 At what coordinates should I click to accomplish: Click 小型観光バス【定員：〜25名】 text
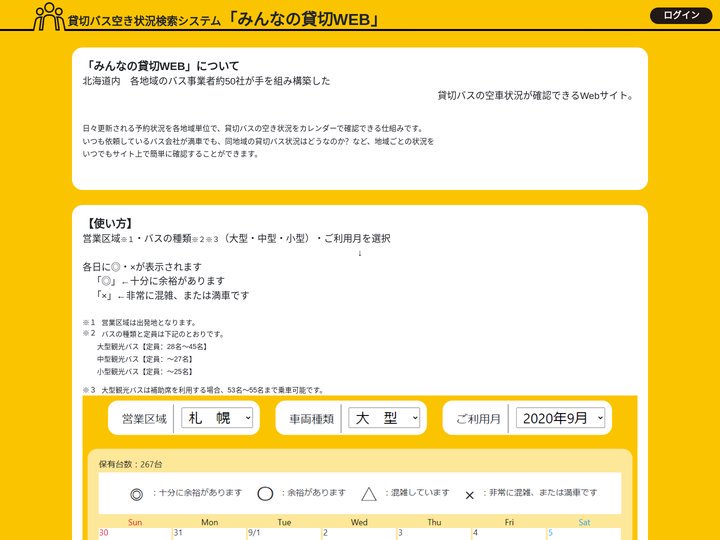(x=146, y=371)
